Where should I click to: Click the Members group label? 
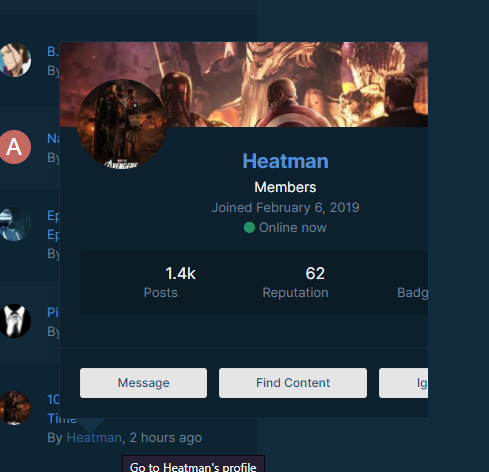(285, 187)
